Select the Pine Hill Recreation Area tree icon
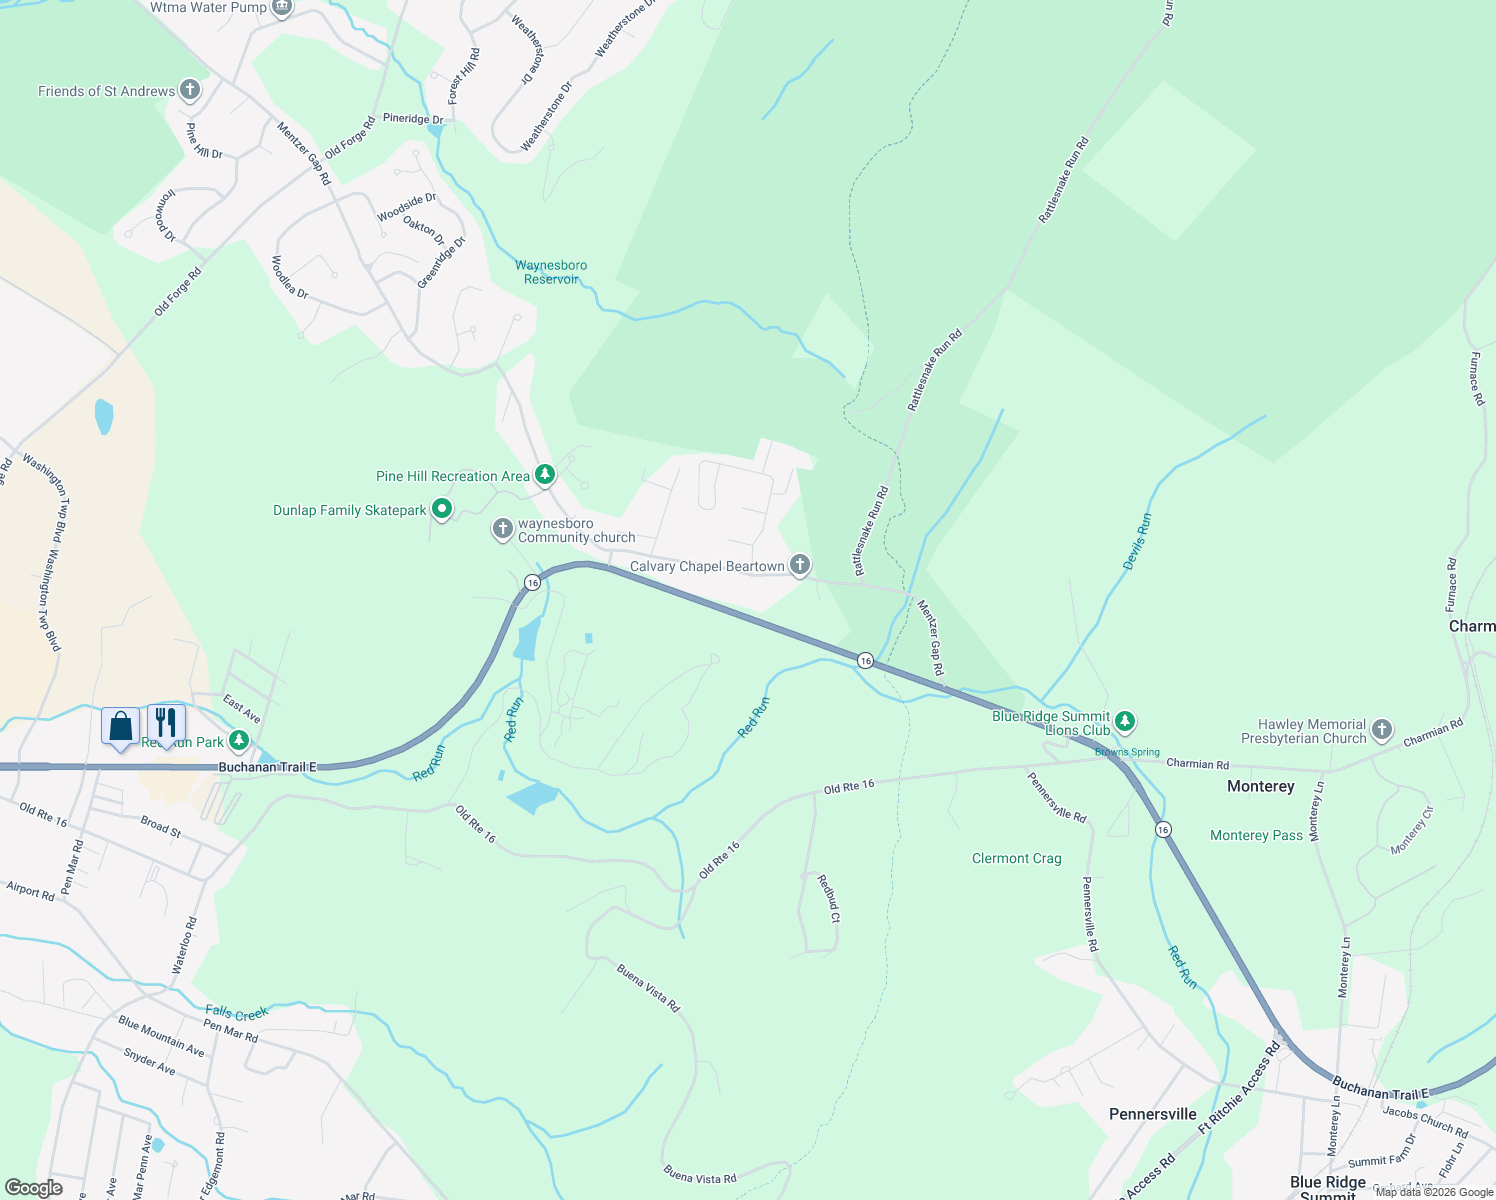This screenshot has width=1496, height=1200. coord(545,475)
